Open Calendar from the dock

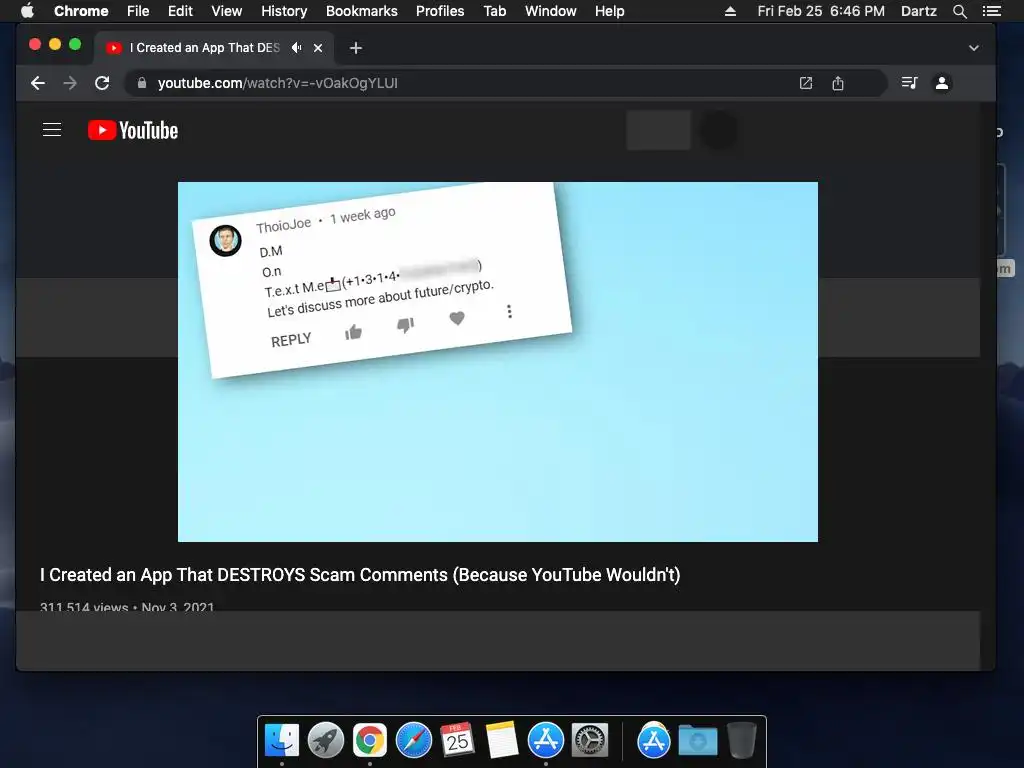[x=457, y=741]
